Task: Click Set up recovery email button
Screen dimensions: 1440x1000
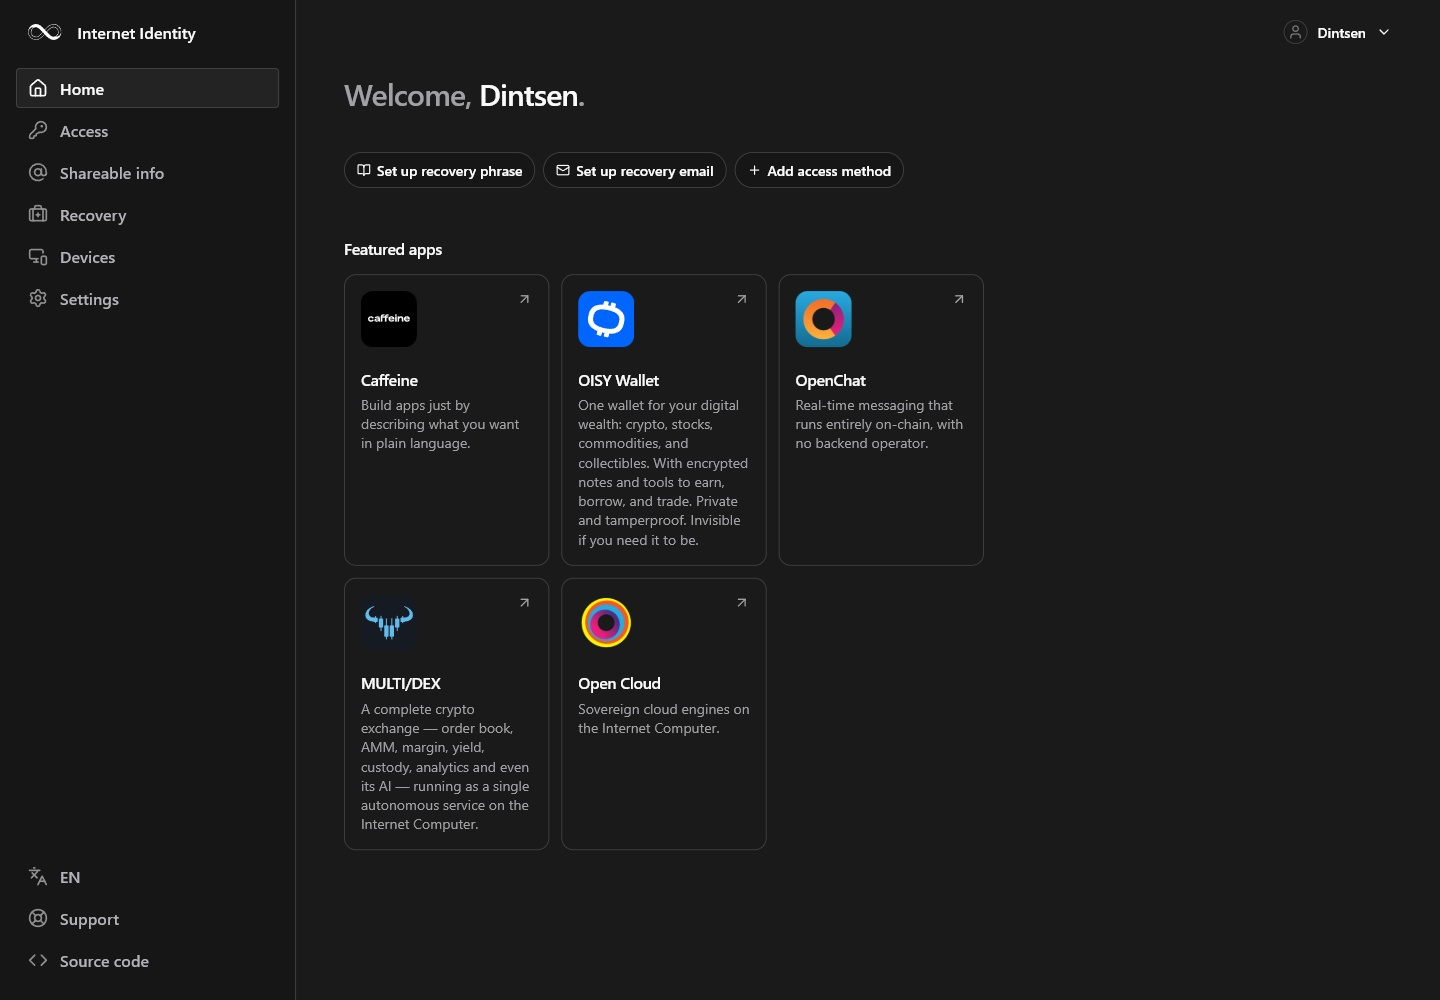Action: click(x=634, y=170)
